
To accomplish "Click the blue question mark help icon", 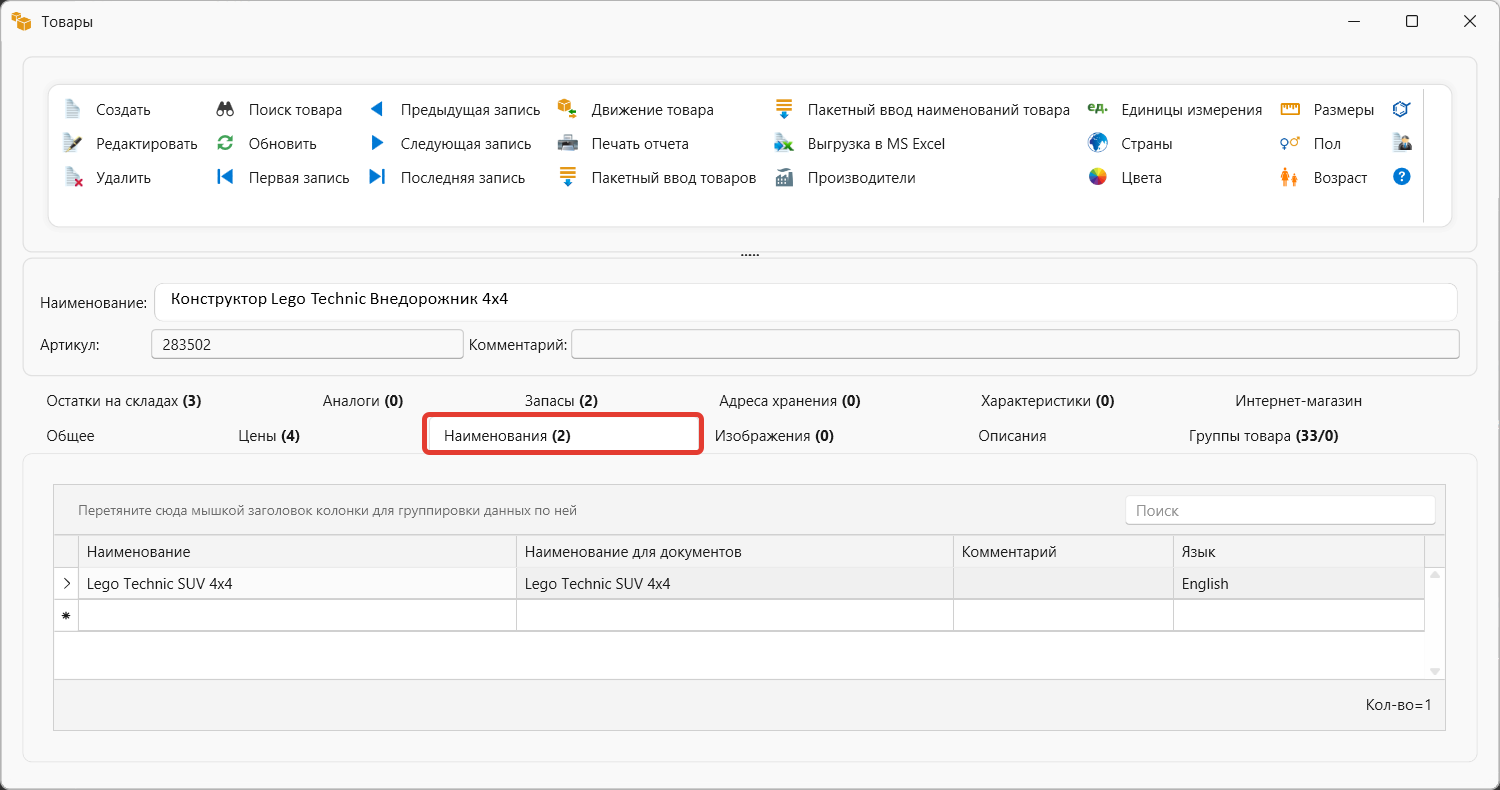I will (x=1402, y=177).
